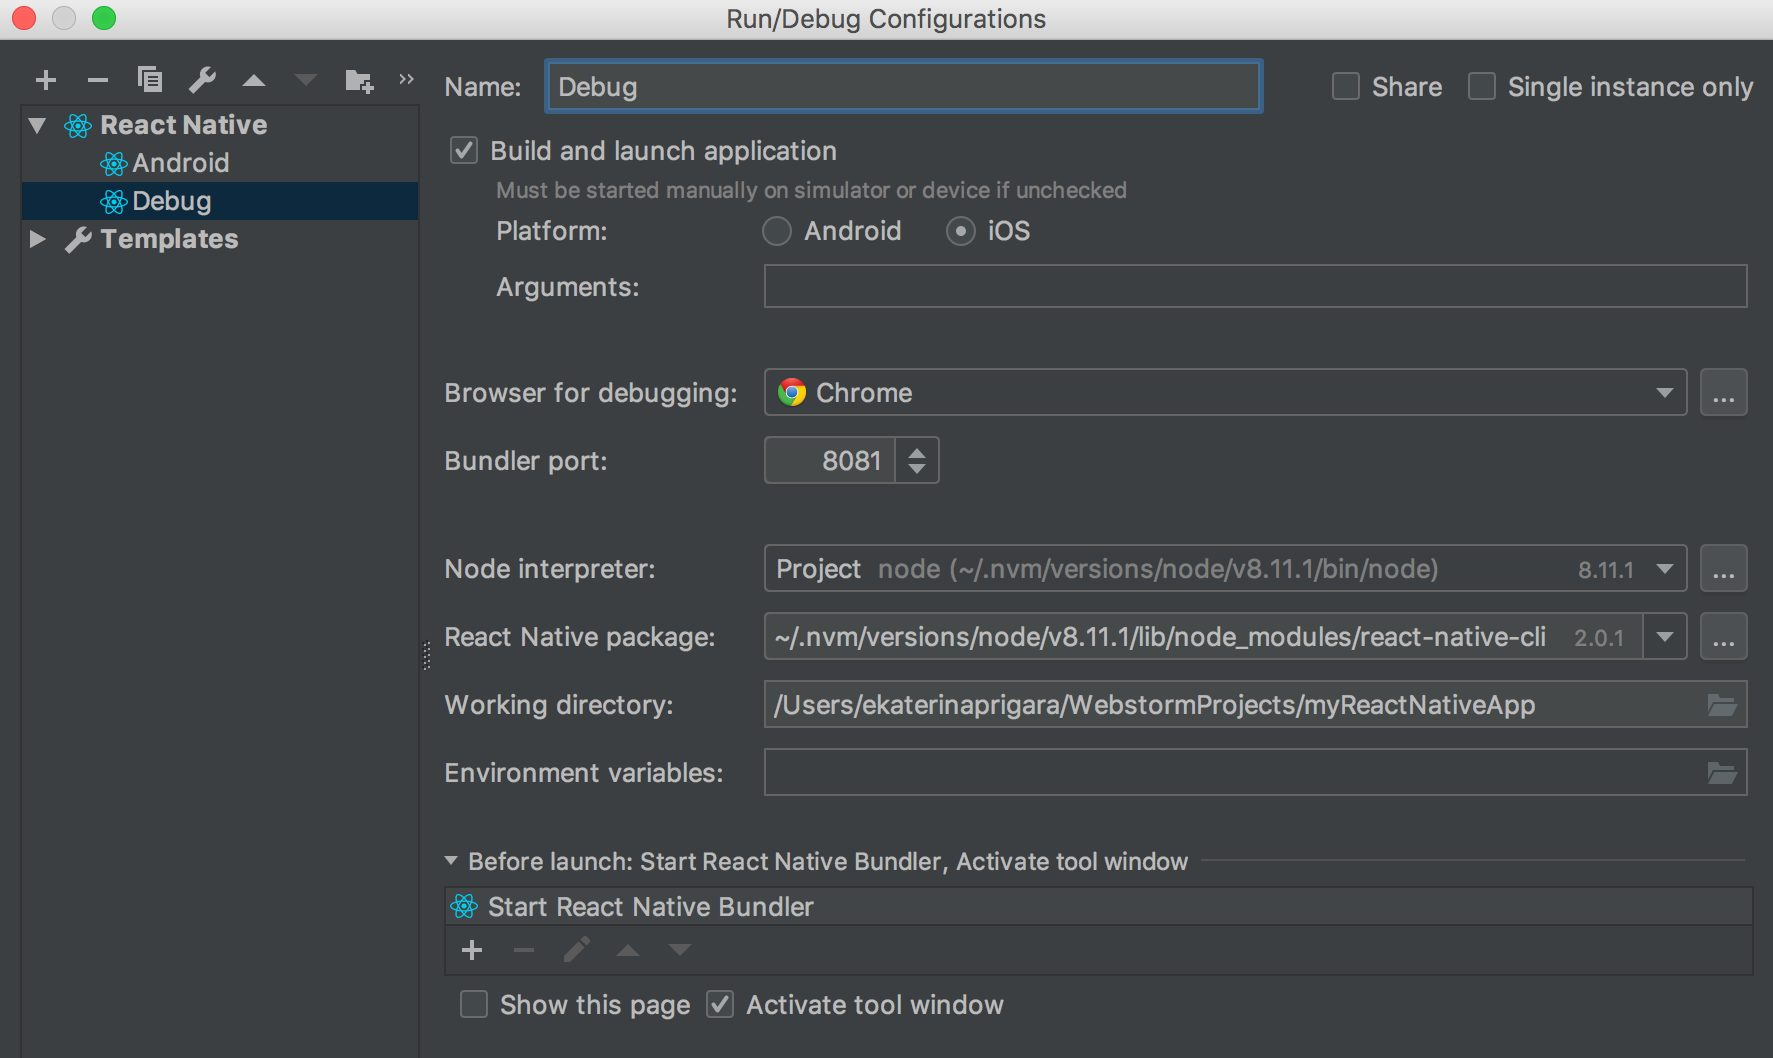The height and width of the screenshot is (1058, 1773).
Task: Browse node interpreters ellipsis button
Action: coord(1724,568)
